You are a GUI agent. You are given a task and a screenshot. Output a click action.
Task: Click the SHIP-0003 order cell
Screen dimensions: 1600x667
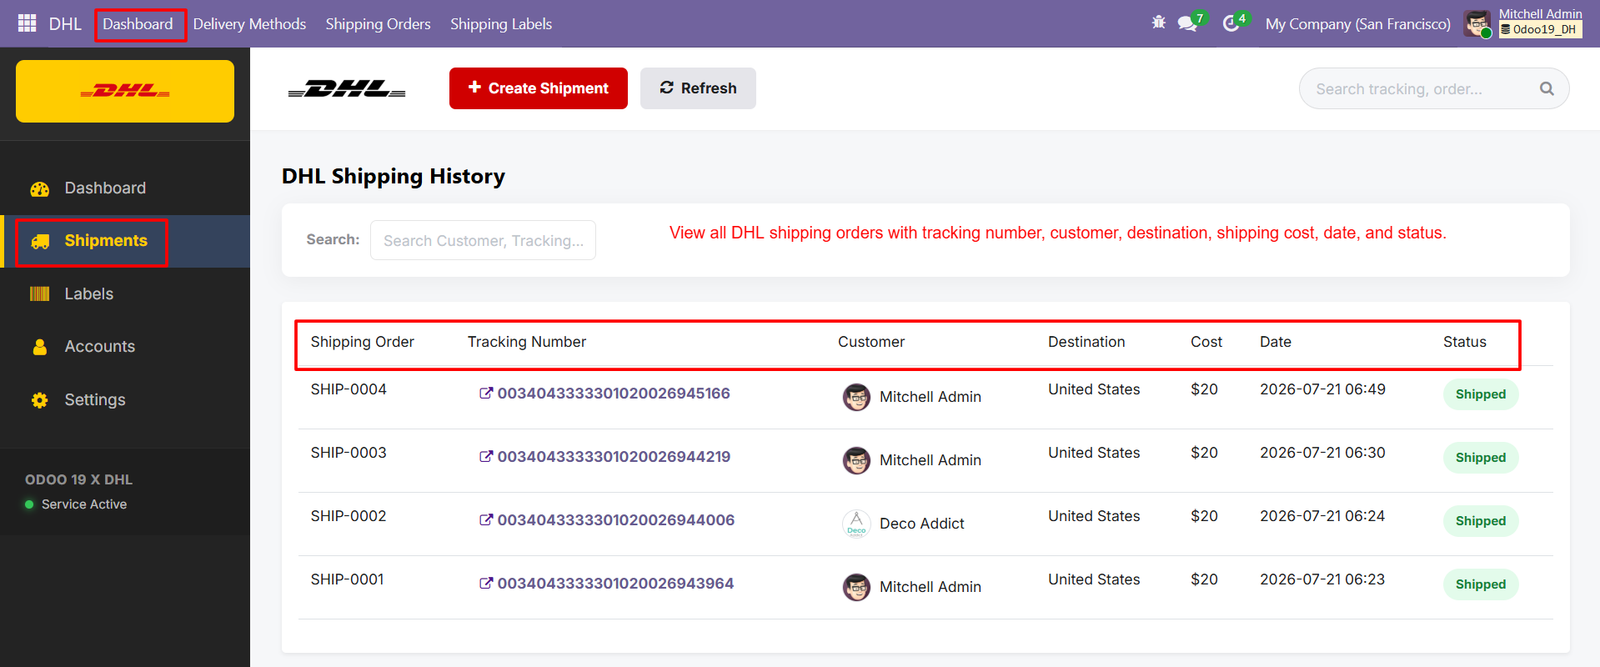click(x=348, y=452)
